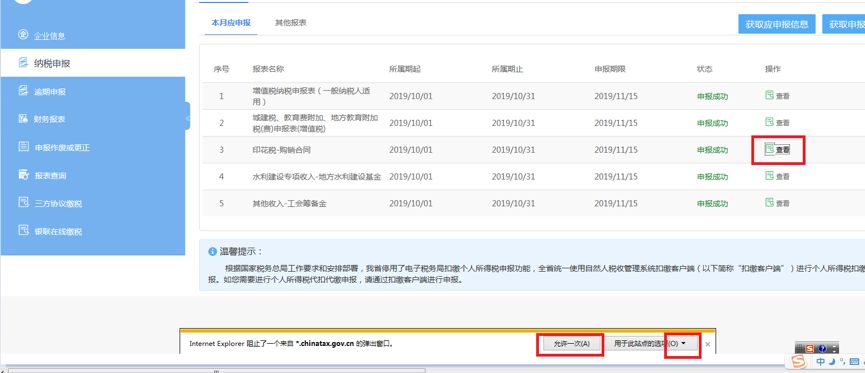The image size is (865, 373).
Task: Select 其他收入-工会筹备金 report name
Action: pos(289,203)
